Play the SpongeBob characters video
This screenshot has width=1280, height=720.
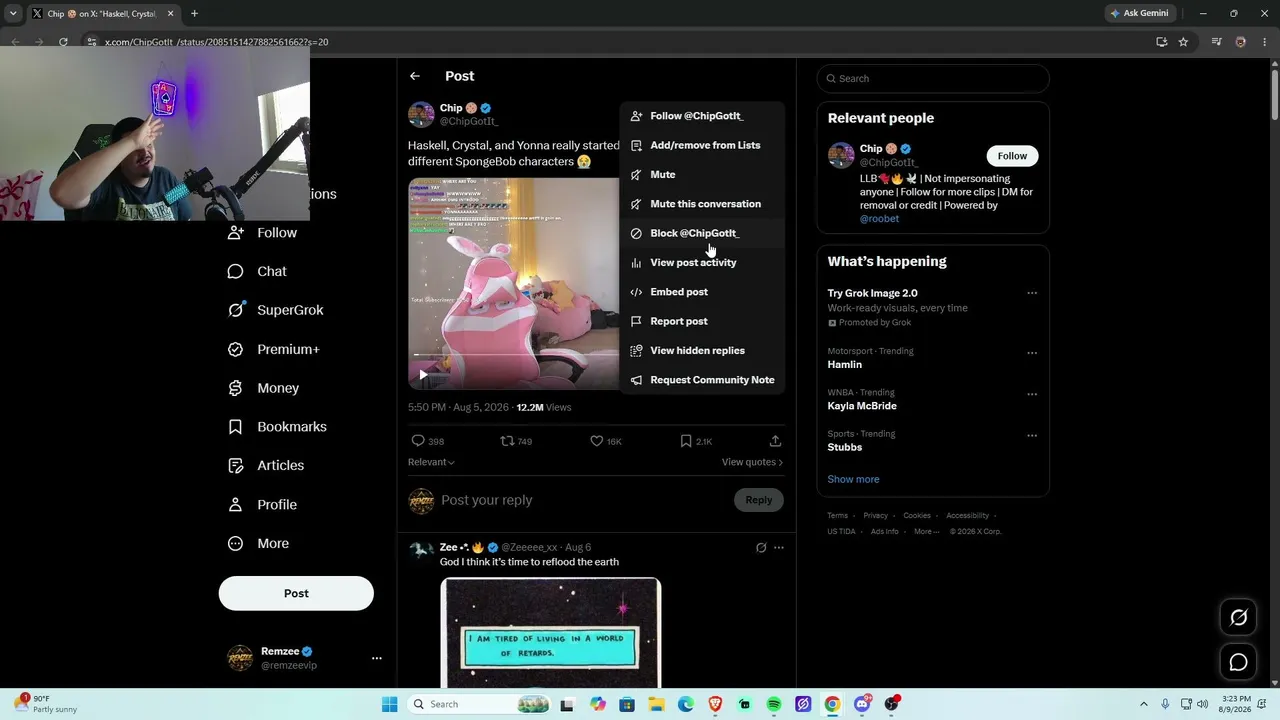coord(423,375)
